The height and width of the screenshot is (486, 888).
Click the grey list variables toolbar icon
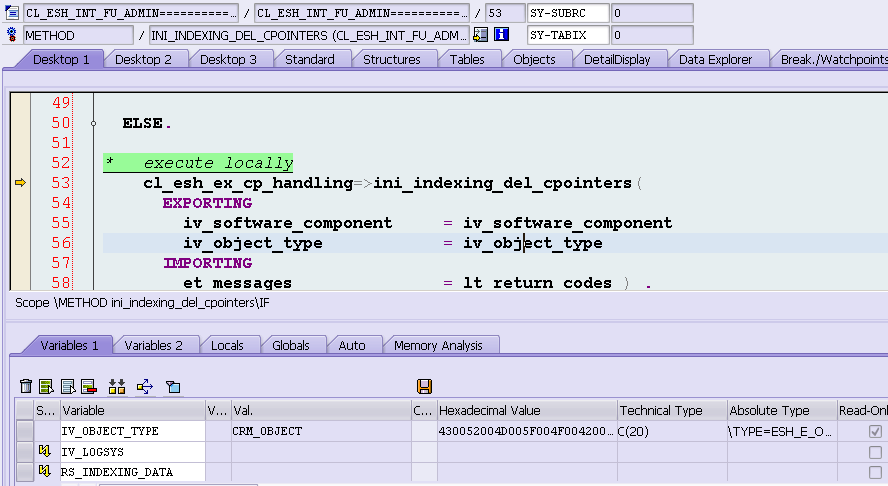coord(68,386)
